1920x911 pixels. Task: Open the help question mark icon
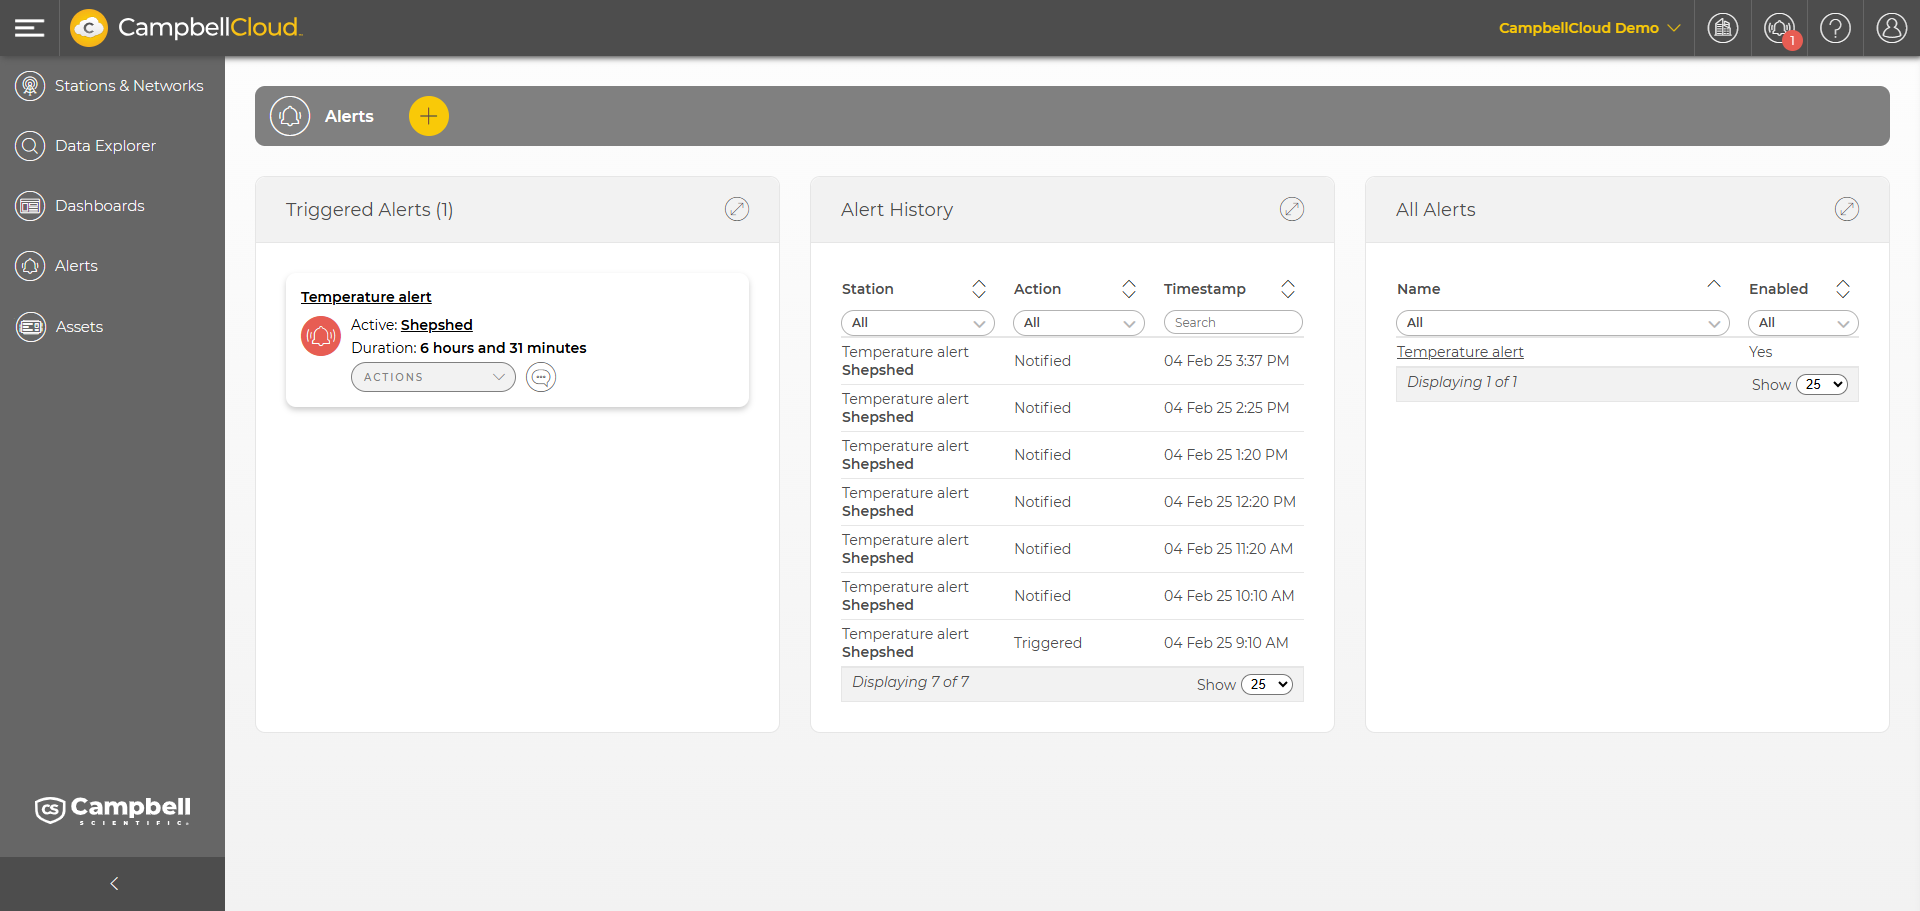1835,28
